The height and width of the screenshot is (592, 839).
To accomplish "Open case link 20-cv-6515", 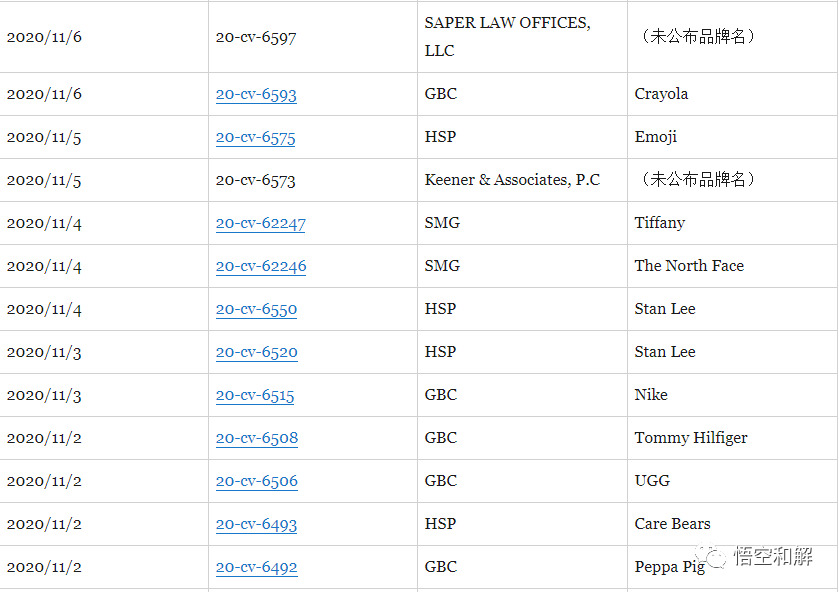I will tap(255, 396).
